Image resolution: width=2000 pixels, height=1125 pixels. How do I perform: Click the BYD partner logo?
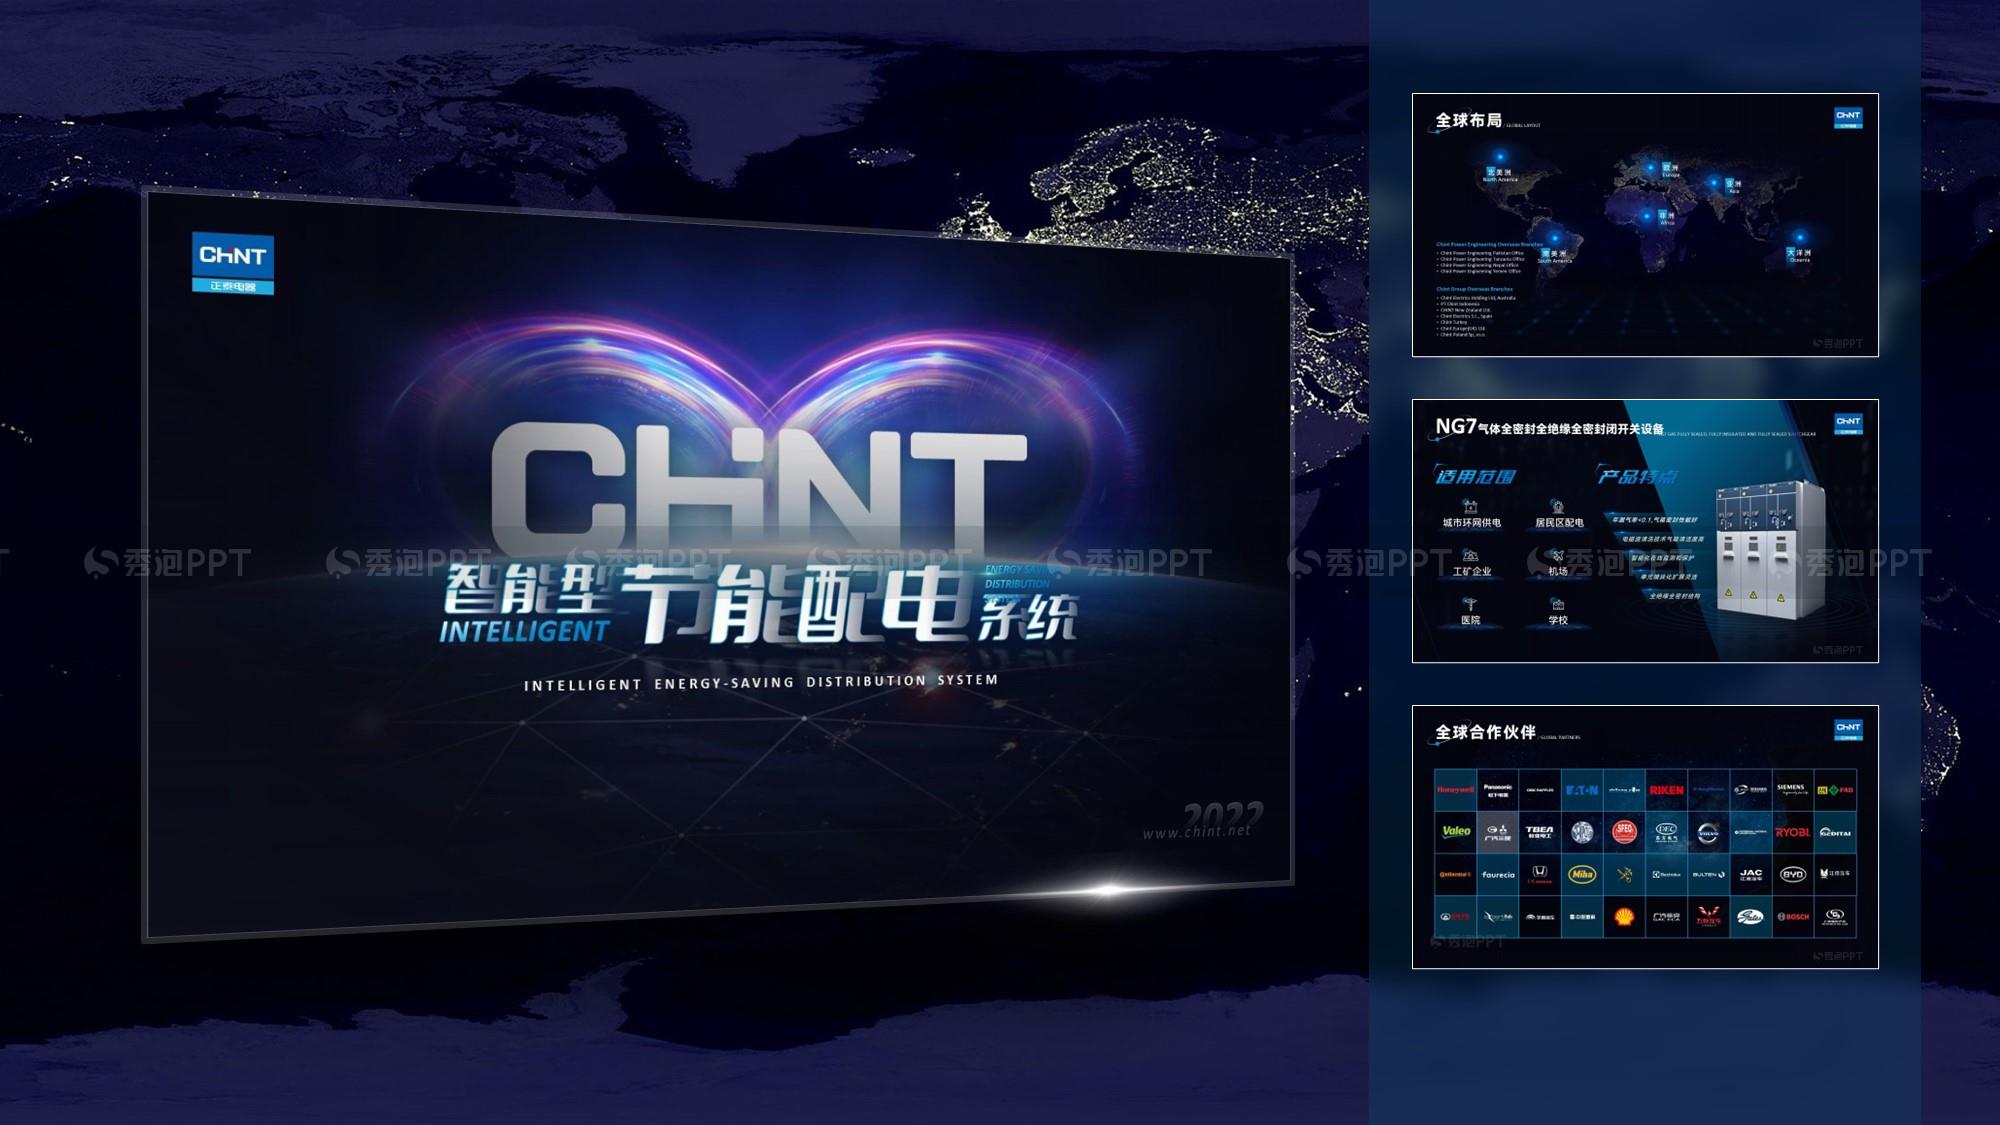pos(1792,874)
